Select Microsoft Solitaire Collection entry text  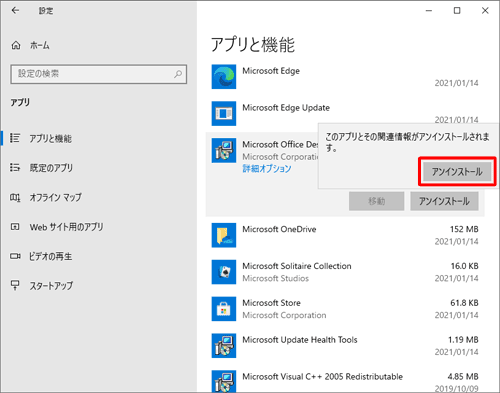click(x=297, y=266)
